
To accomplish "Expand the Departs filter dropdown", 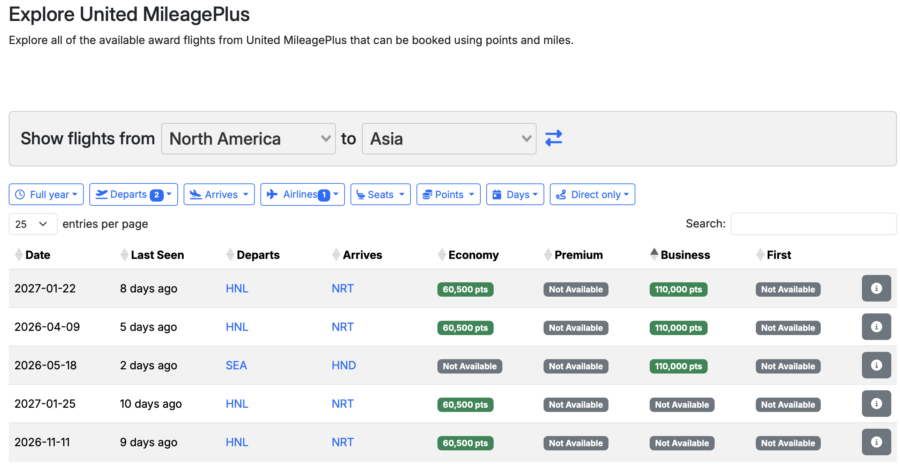I will click(133, 195).
